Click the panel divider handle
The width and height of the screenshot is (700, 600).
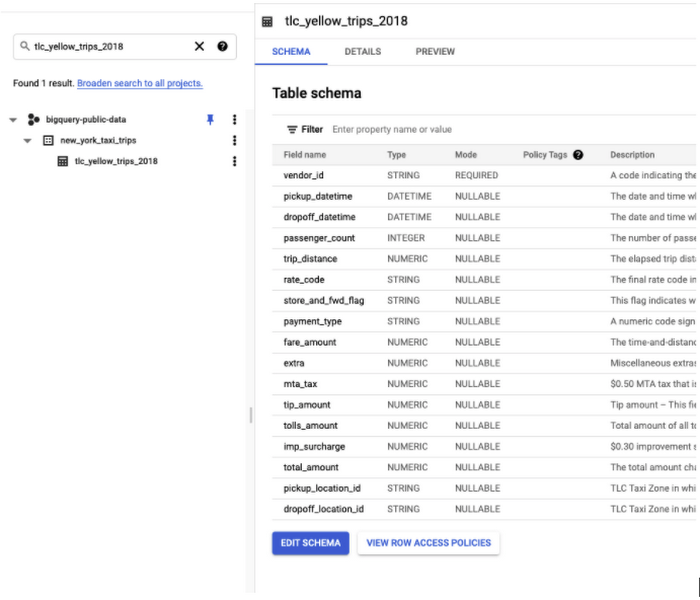point(251,415)
